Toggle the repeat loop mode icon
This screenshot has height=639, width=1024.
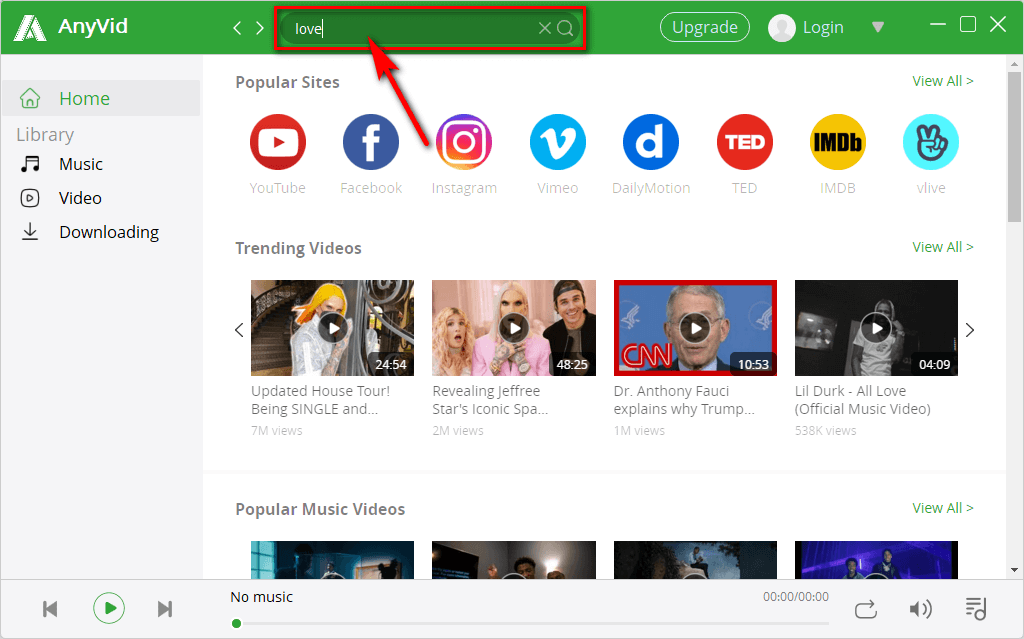point(865,610)
